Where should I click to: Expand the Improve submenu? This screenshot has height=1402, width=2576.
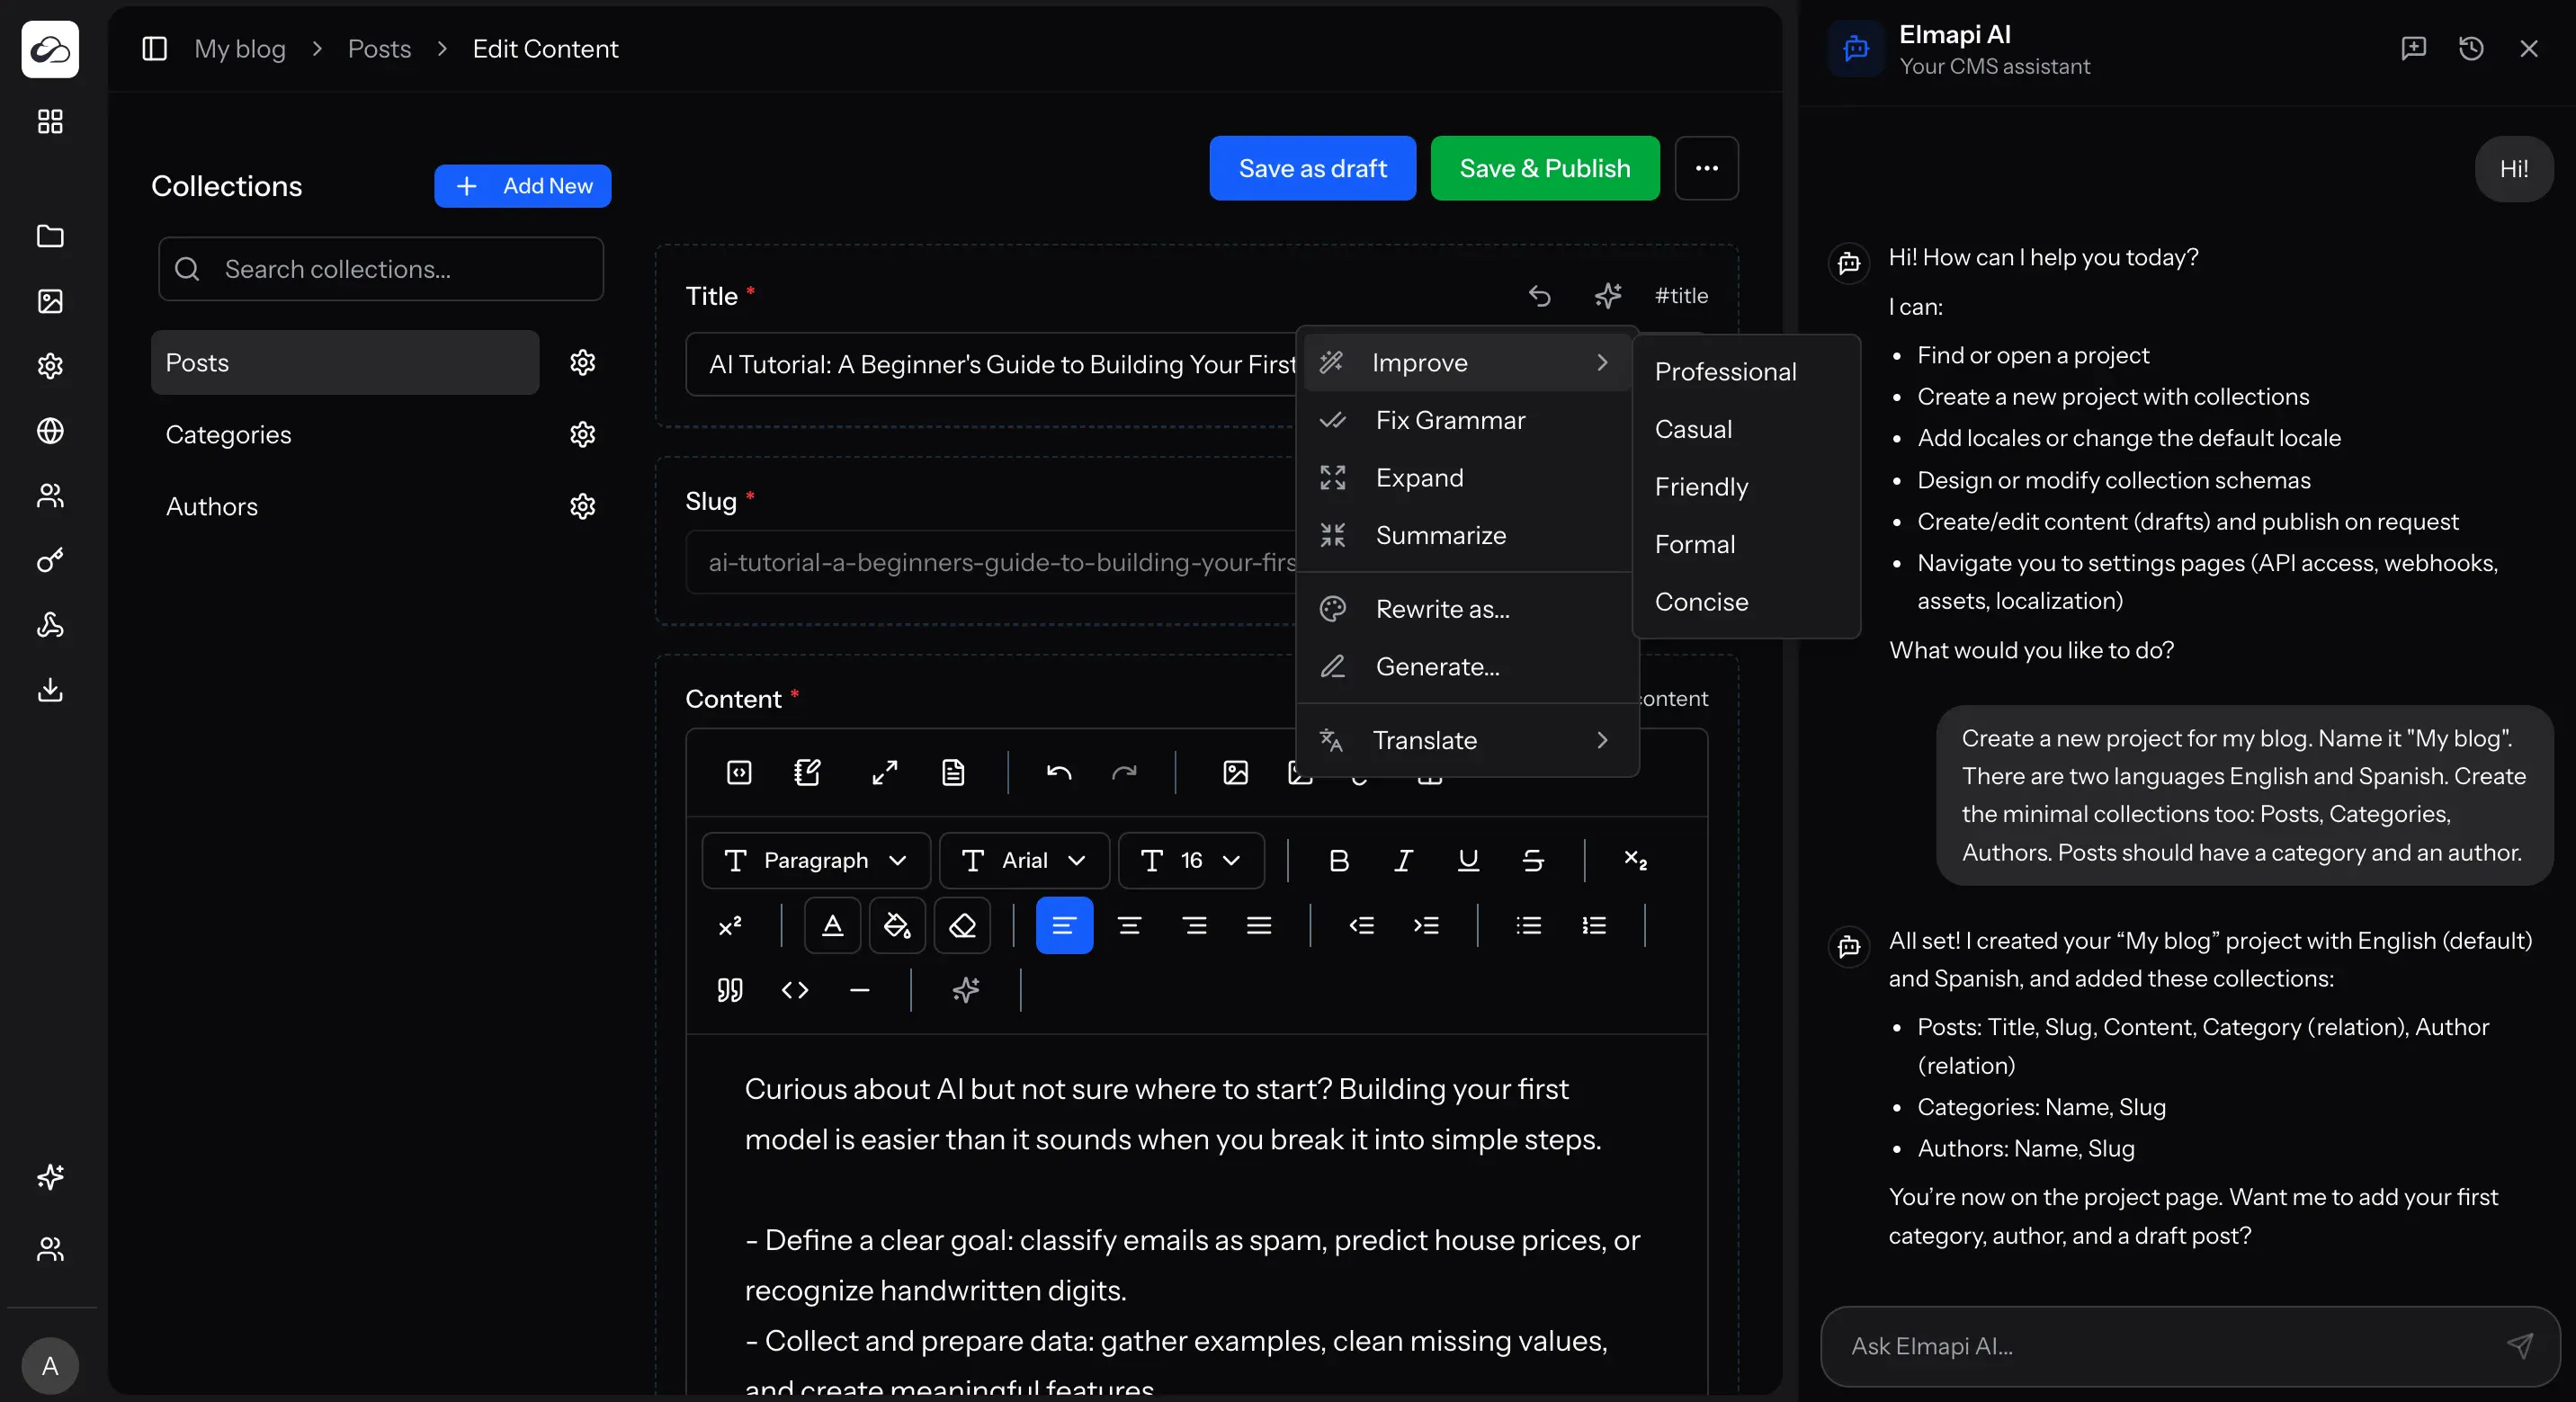(x=1466, y=362)
